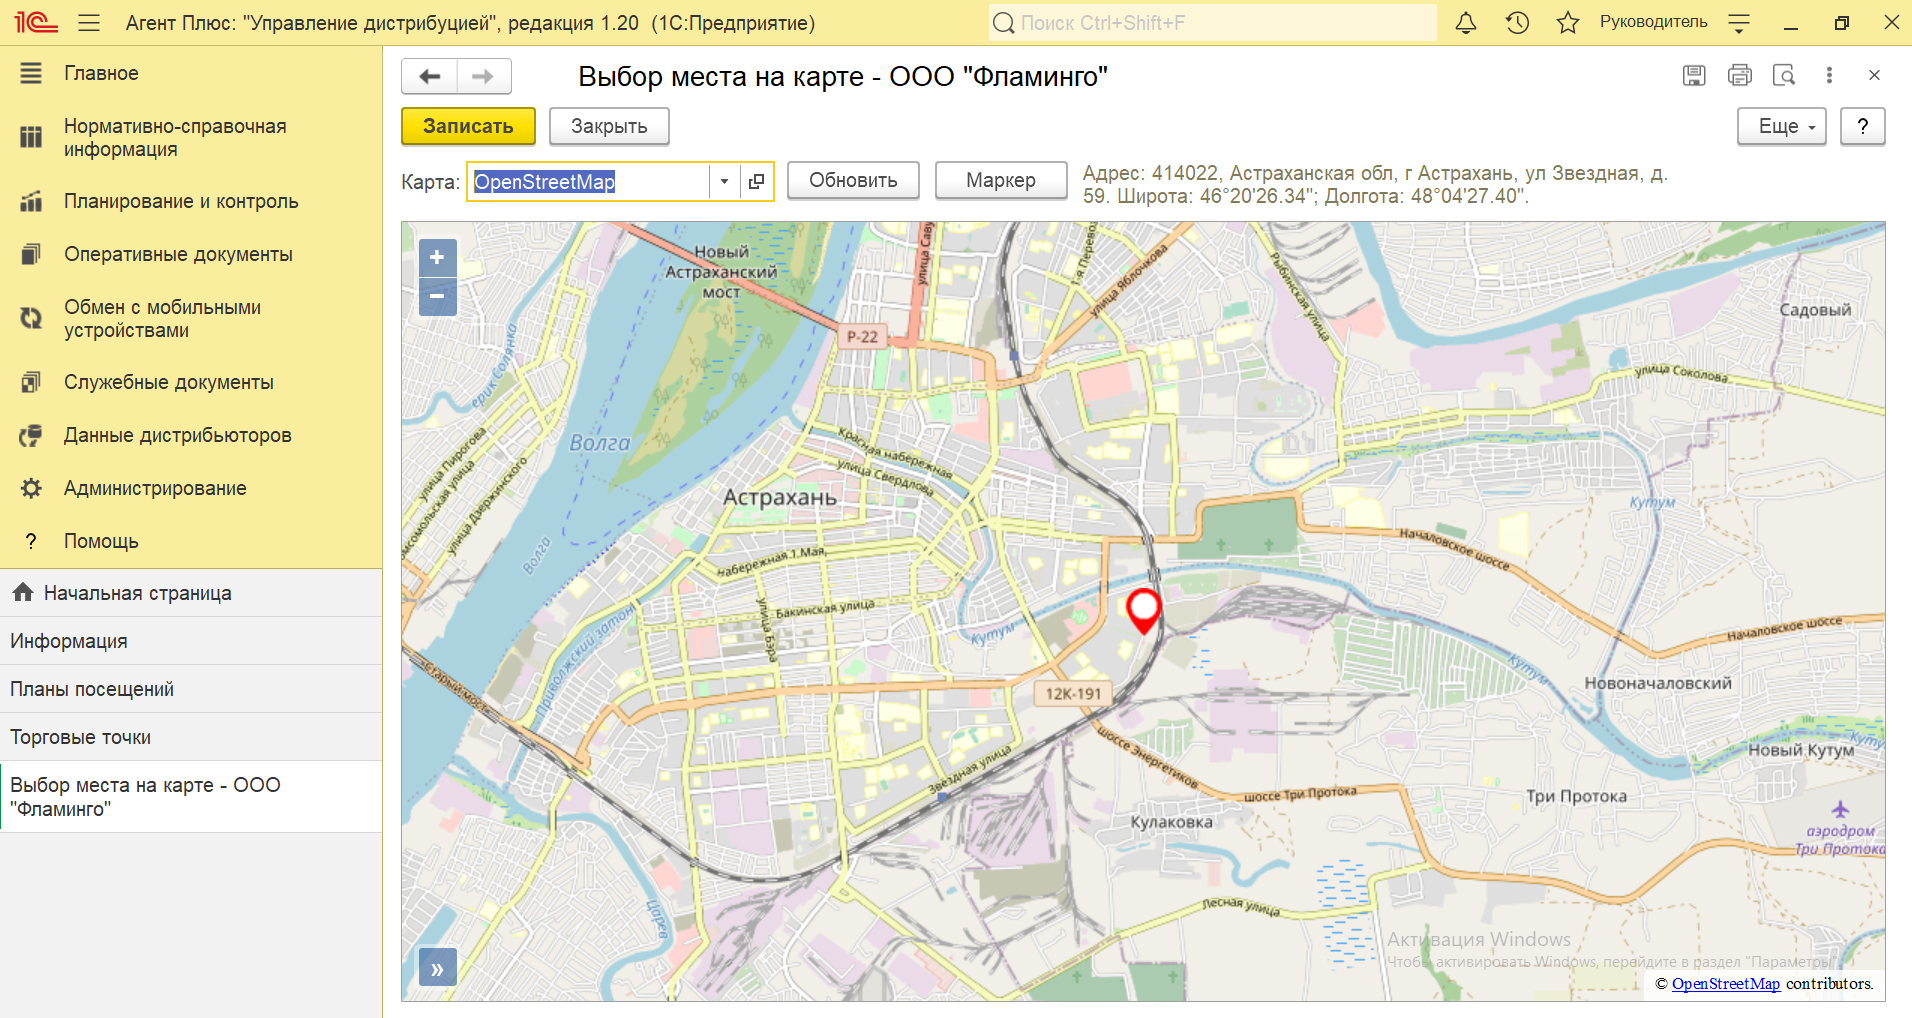Click the Три Протока label on map
The image size is (1912, 1018).
1577,796
